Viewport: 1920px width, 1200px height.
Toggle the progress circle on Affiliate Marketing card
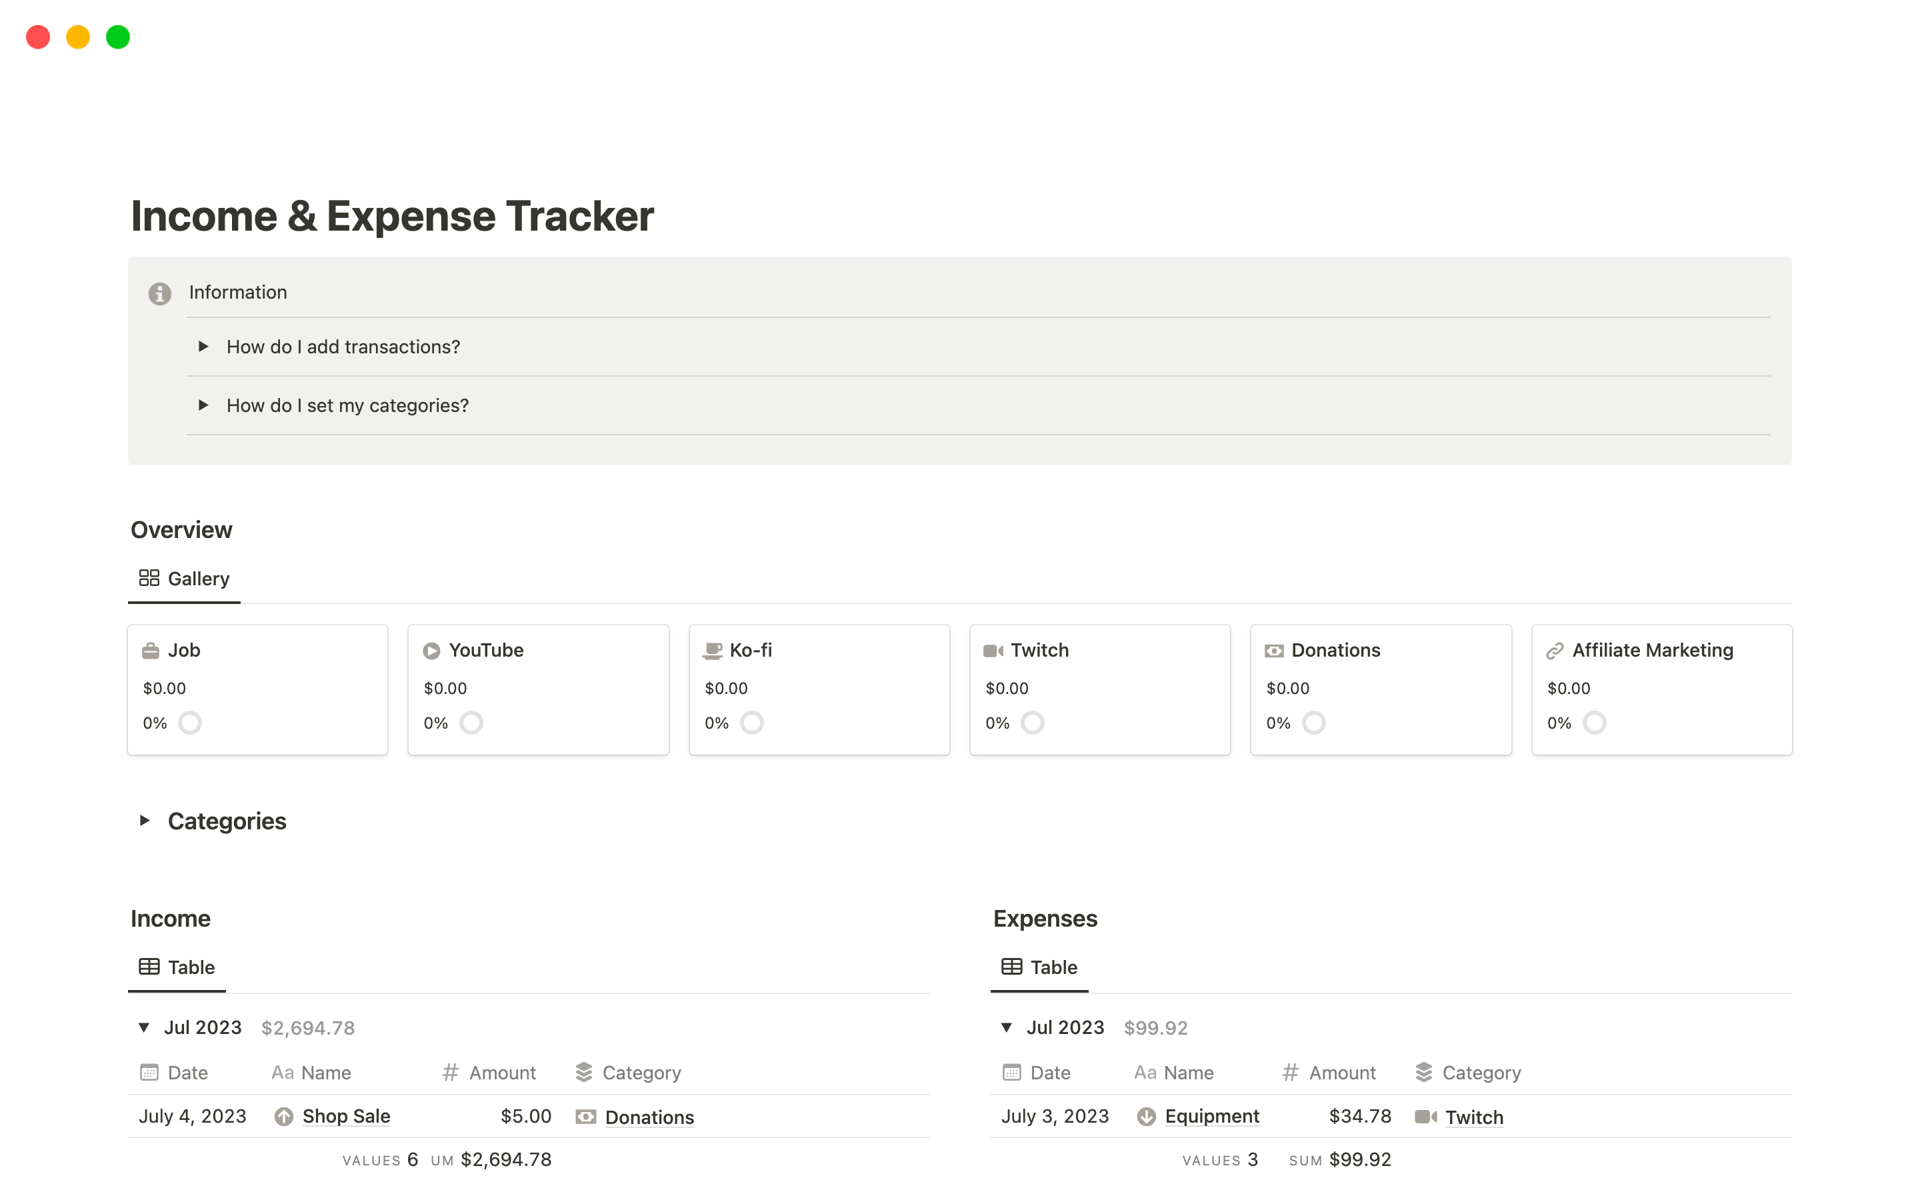(1594, 722)
